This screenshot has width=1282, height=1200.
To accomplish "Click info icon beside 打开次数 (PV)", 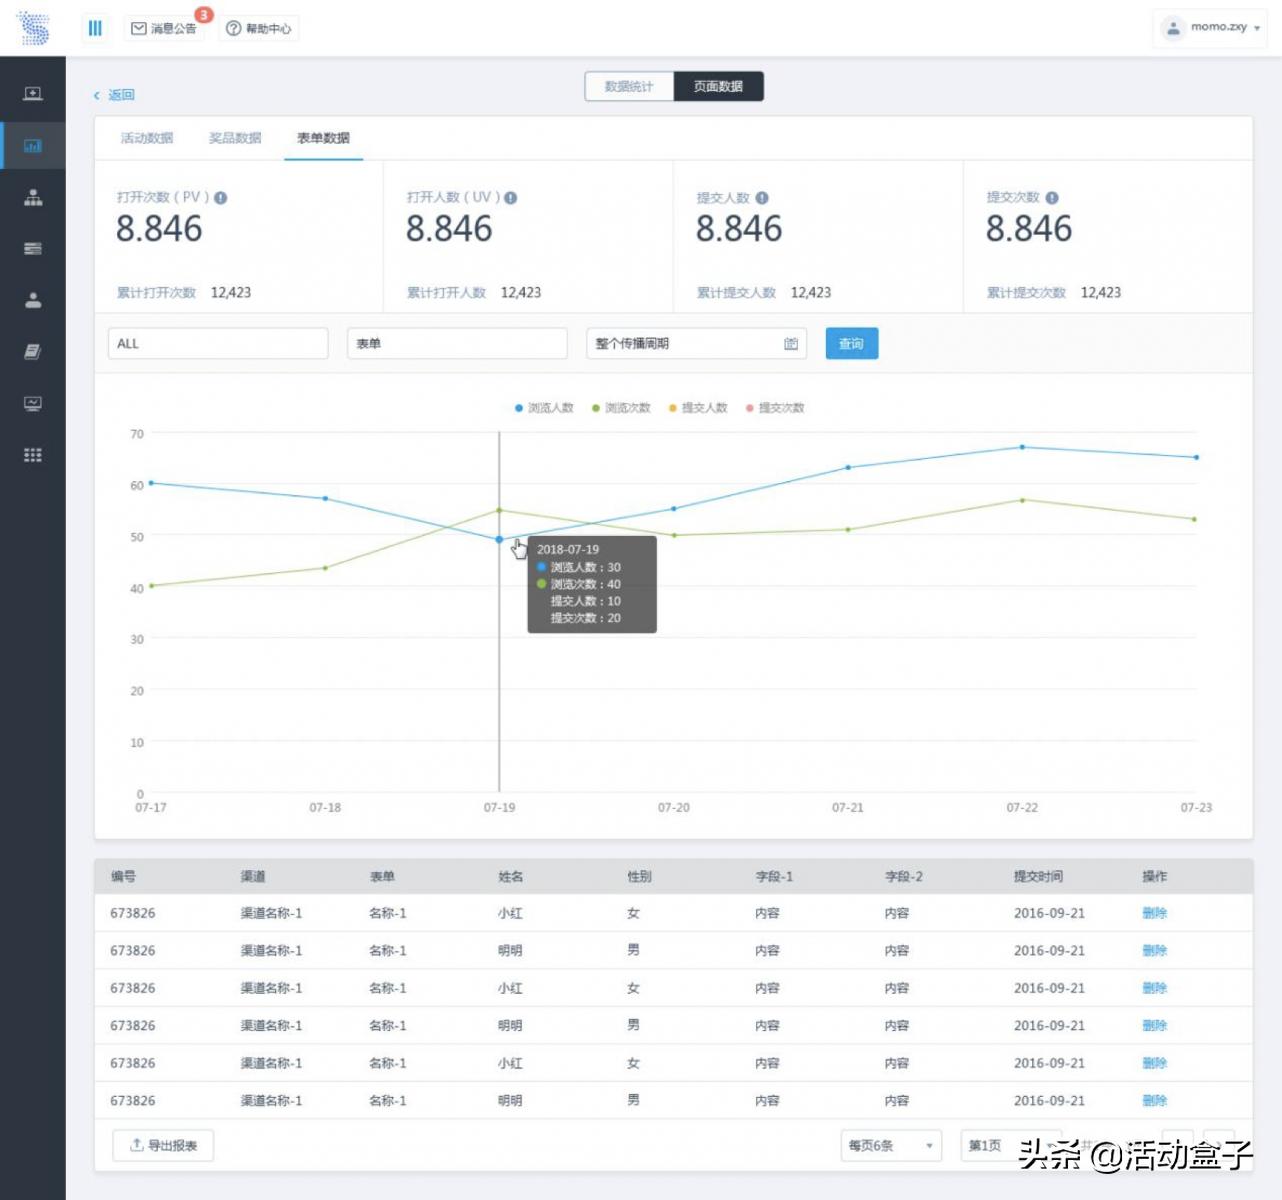I will pyautogui.click(x=221, y=198).
